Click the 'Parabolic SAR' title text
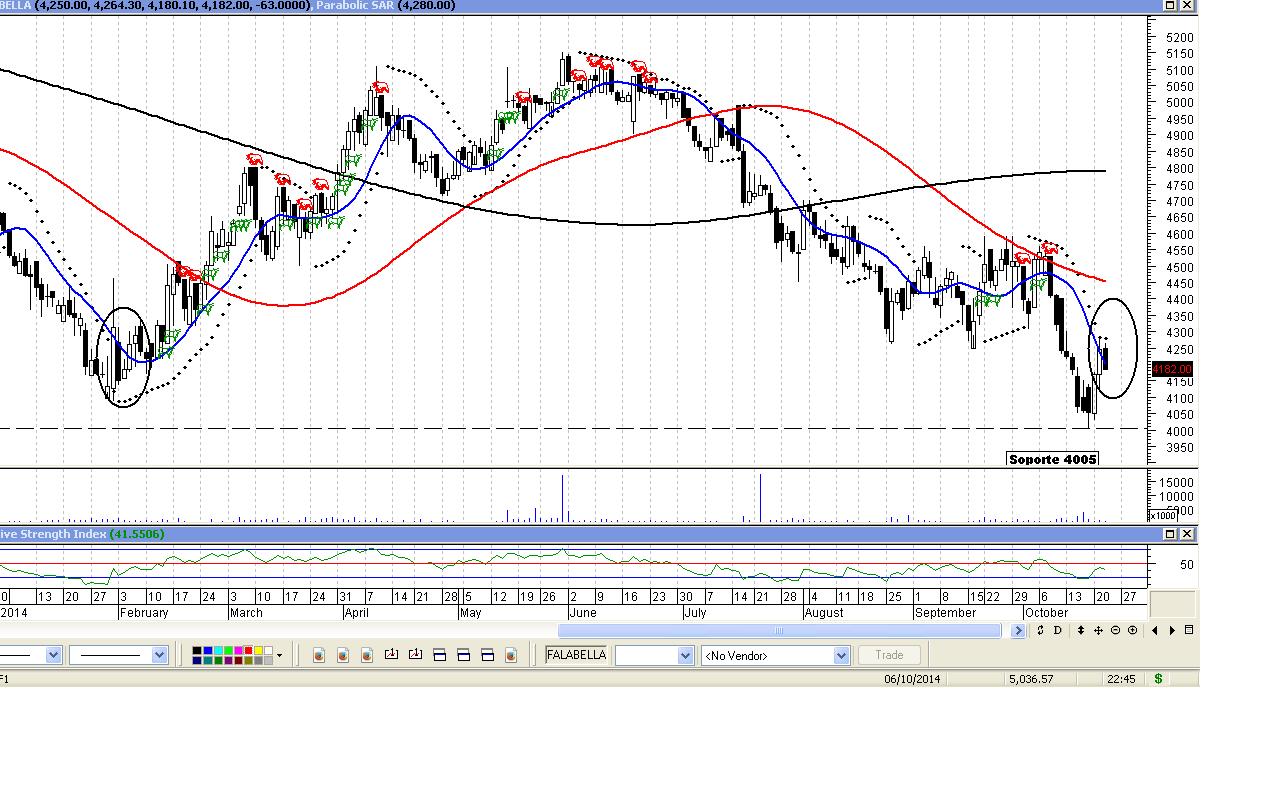This screenshot has width=1280, height=800. (x=354, y=6)
